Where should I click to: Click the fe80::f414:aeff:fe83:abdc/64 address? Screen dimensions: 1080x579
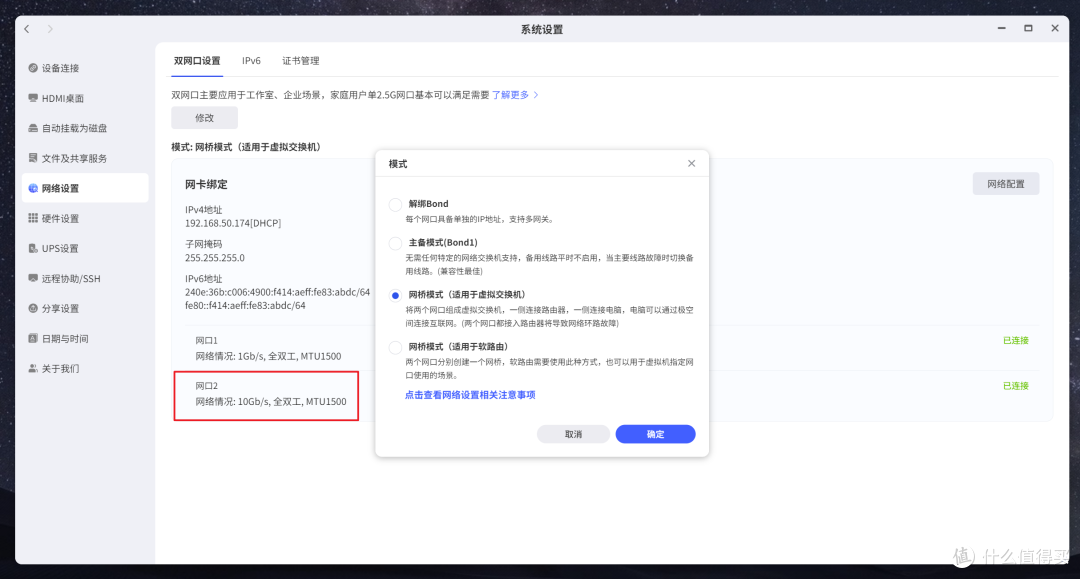click(x=245, y=306)
